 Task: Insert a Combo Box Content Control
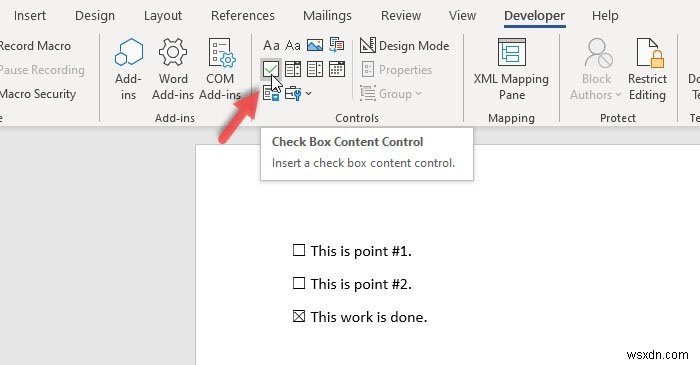point(293,69)
